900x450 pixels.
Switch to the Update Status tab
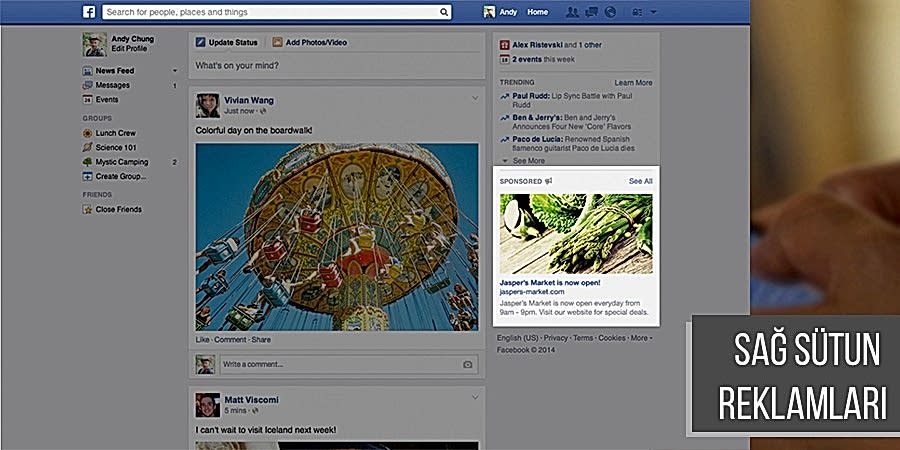227,42
